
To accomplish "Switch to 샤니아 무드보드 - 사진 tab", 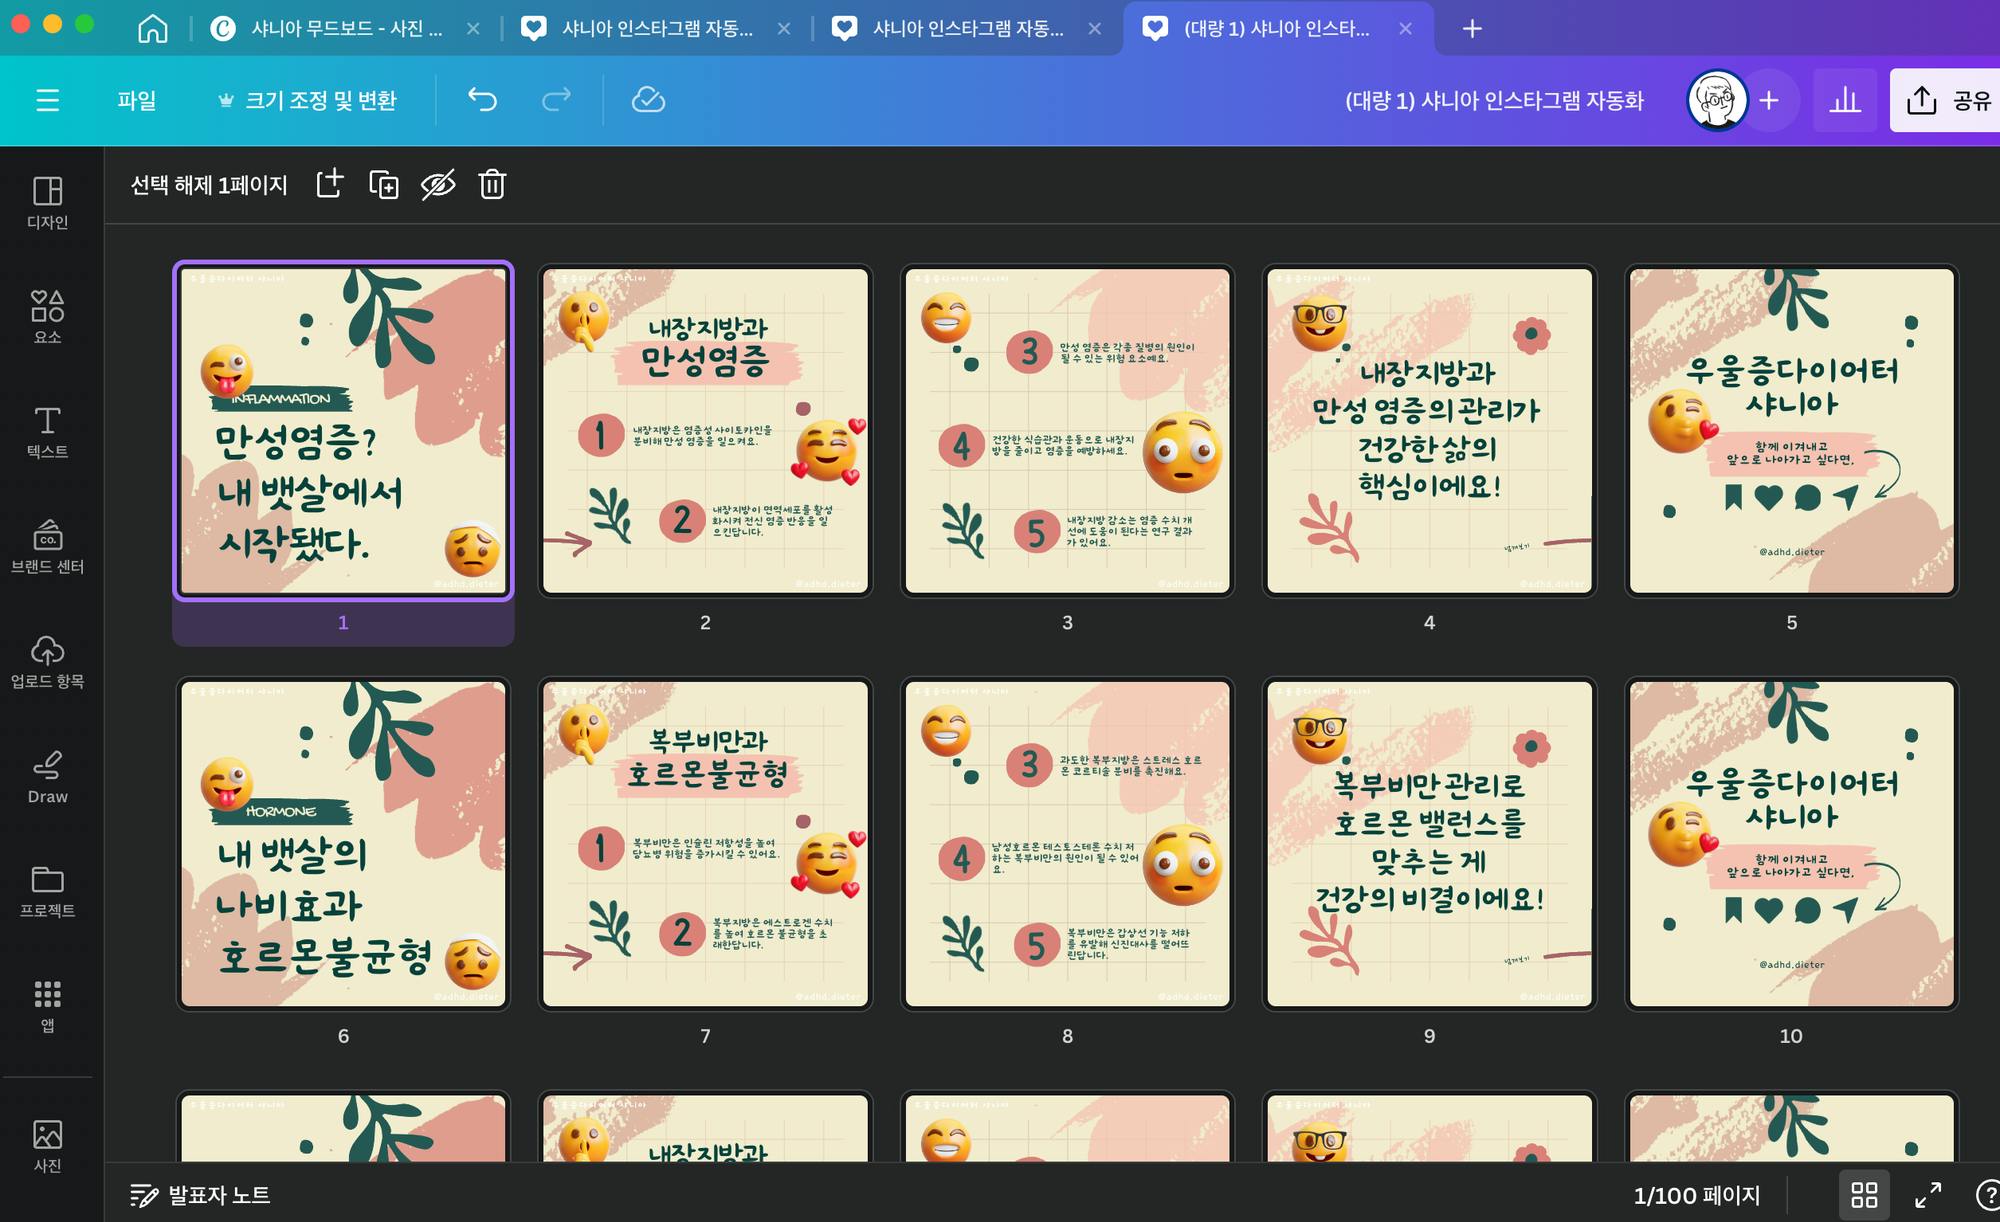I will point(346,28).
